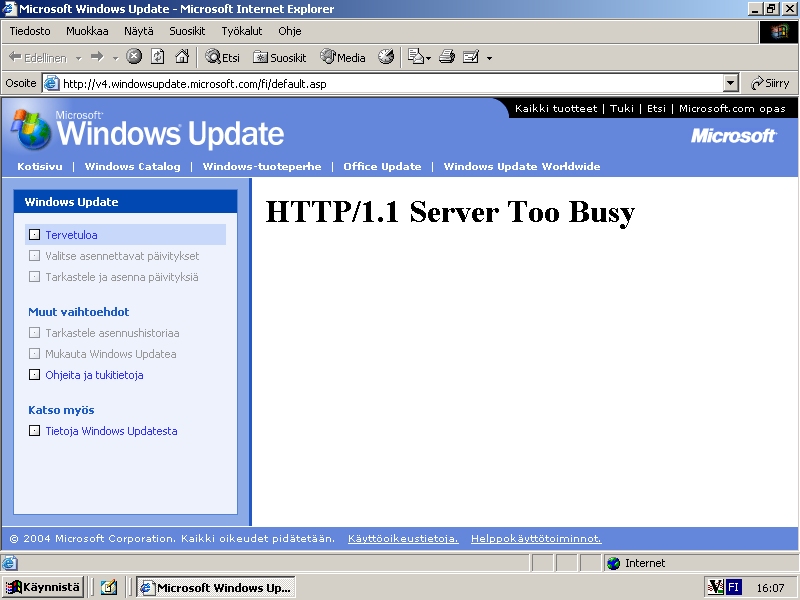Click the Ohjeita ja tukitietoja link
The height and width of the screenshot is (600, 800).
(94, 375)
